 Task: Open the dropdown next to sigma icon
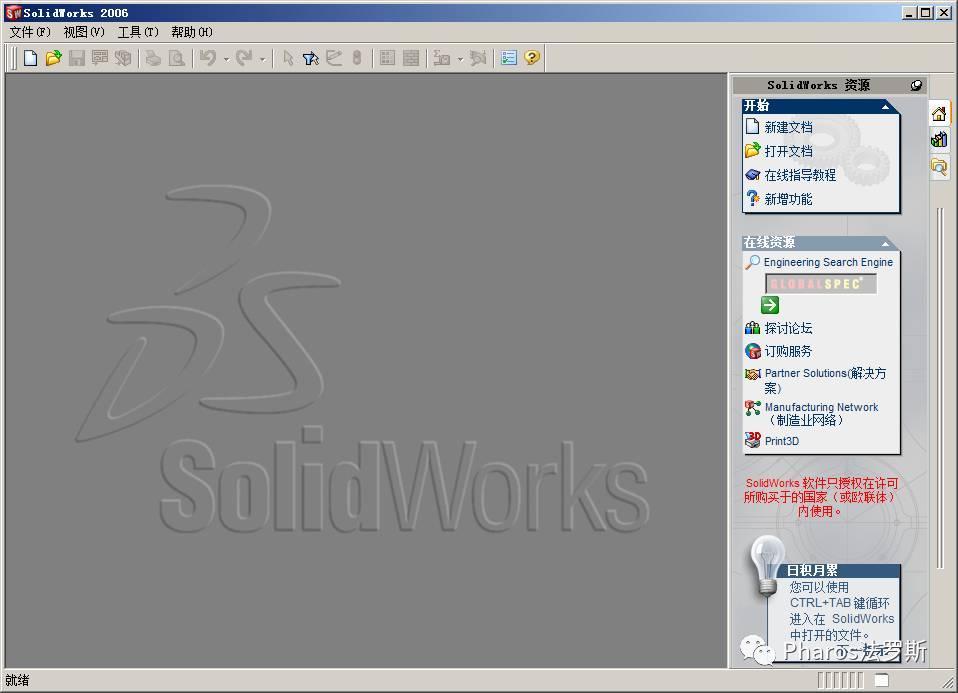[460, 59]
